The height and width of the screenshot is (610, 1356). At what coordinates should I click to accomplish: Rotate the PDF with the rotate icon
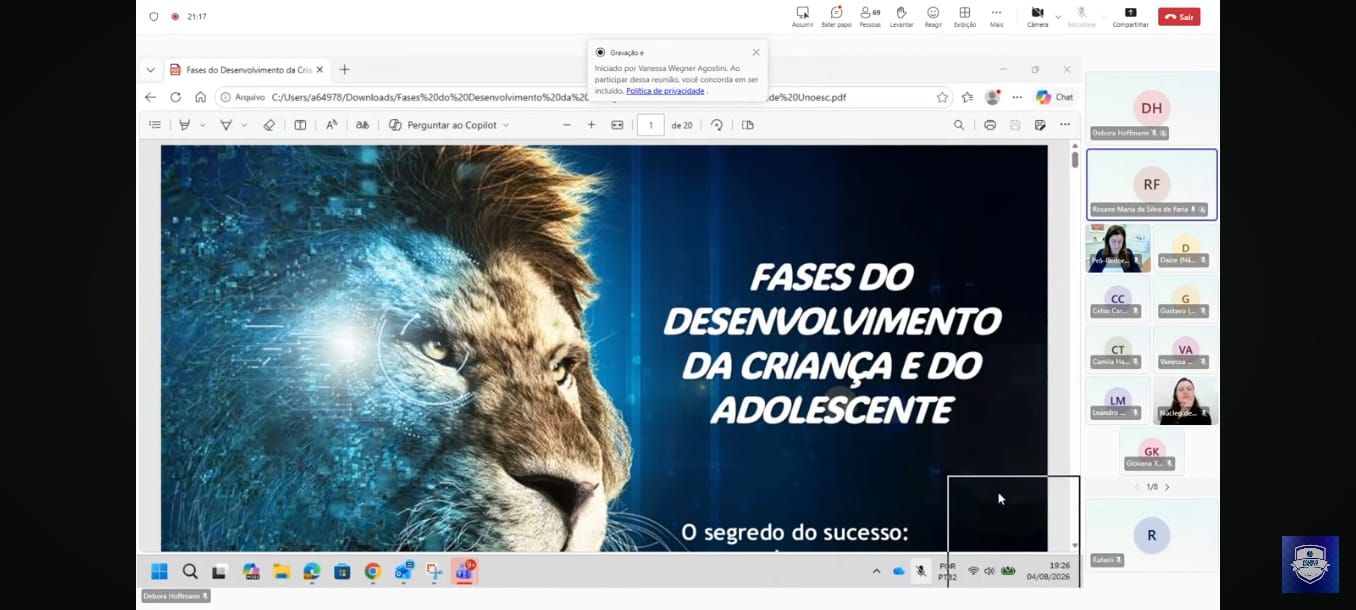click(717, 125)
